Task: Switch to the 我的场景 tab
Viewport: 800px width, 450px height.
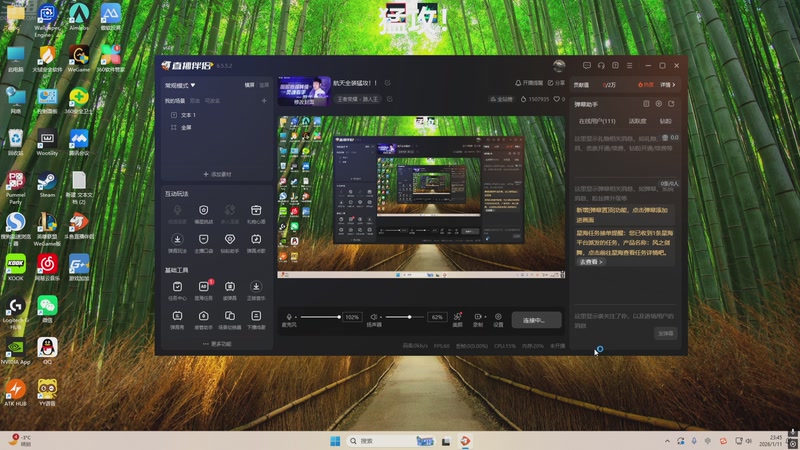Action: click(174, 101)
